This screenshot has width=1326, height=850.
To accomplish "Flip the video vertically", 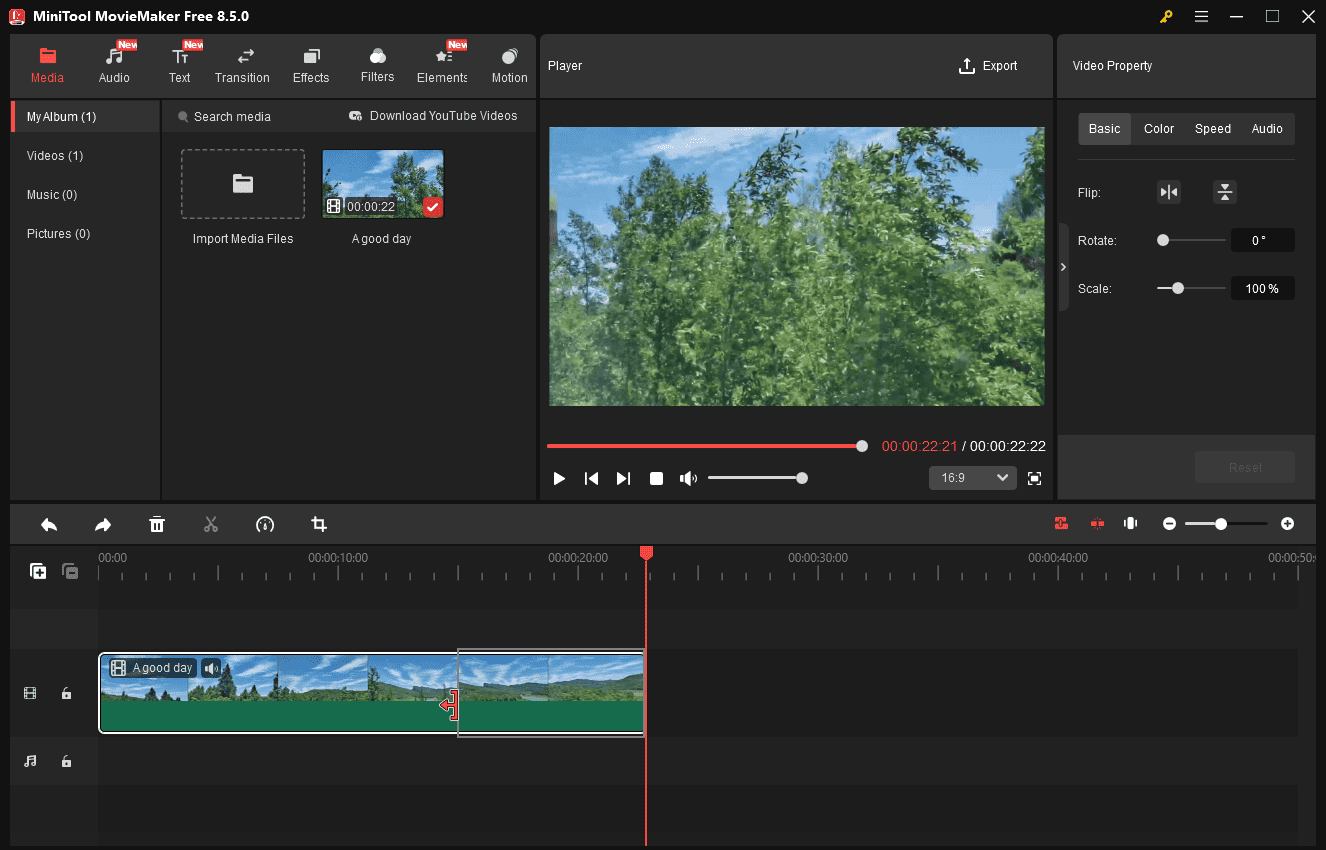I will (1225, 192).
